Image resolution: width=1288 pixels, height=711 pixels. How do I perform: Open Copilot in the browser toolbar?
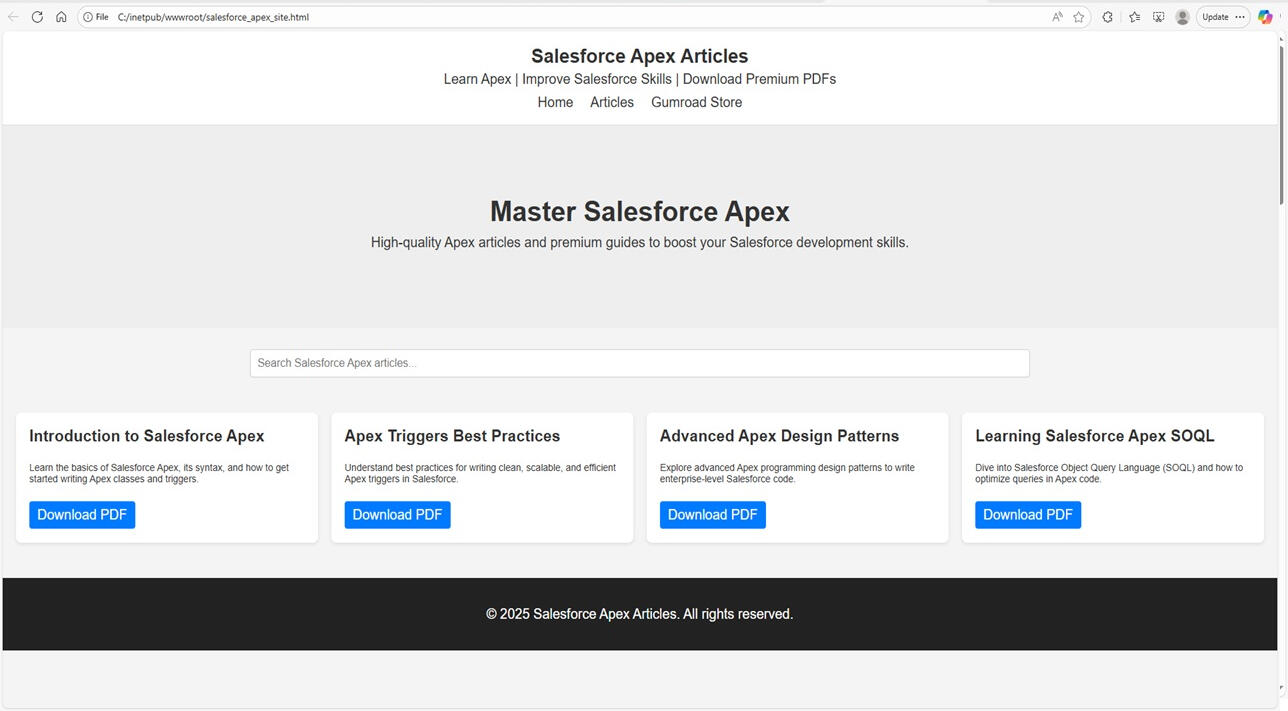pyautogui.click(x=1264, y=17)
